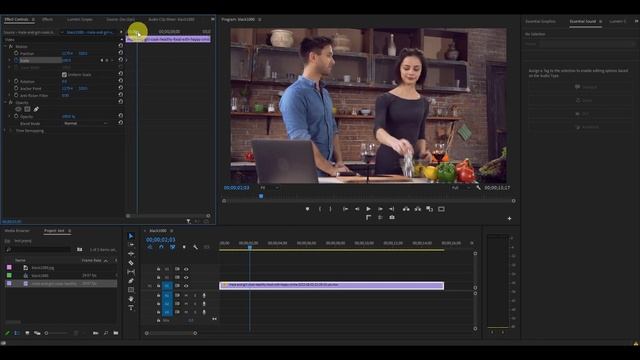Viewport: 640px width, 360px height.
Task: Expand the Scale parameter arrow
Action: pos(10,60)
